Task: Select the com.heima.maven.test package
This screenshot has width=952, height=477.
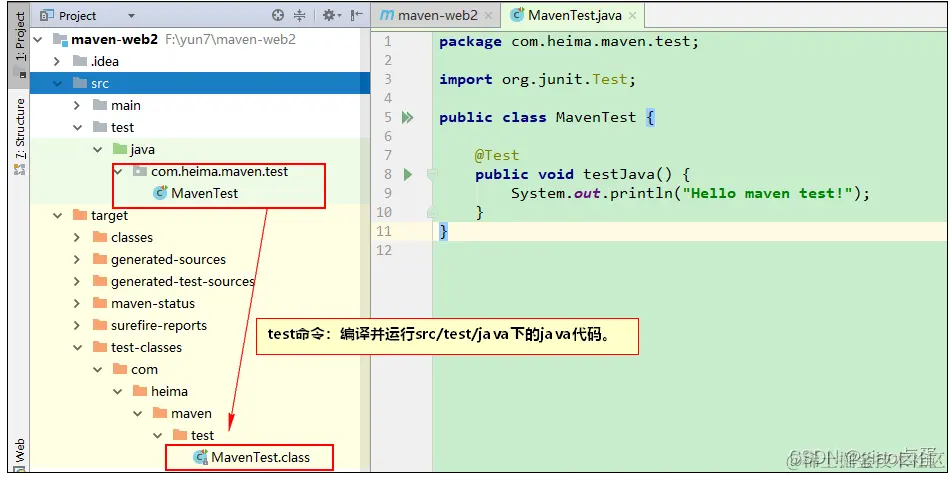Action: 219,171
